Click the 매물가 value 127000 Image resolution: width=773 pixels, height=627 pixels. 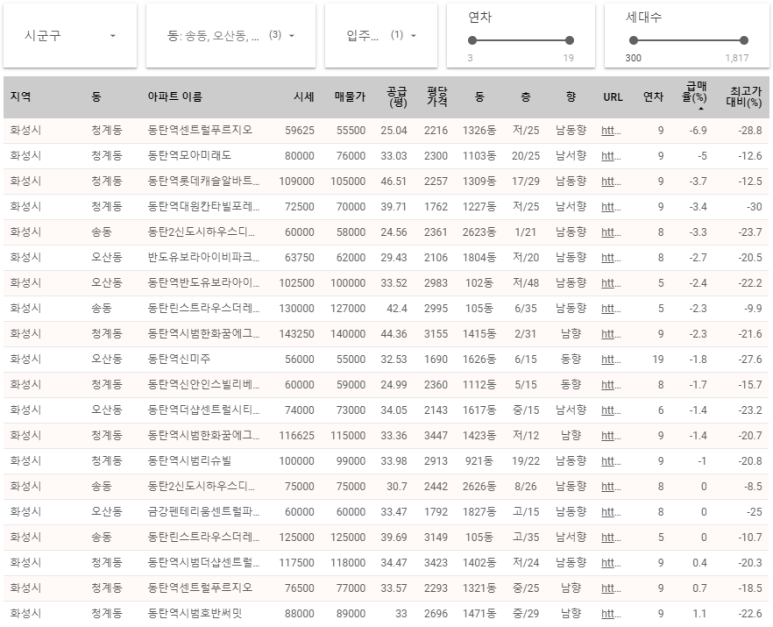pyautogui.click(x=348, y=309)
